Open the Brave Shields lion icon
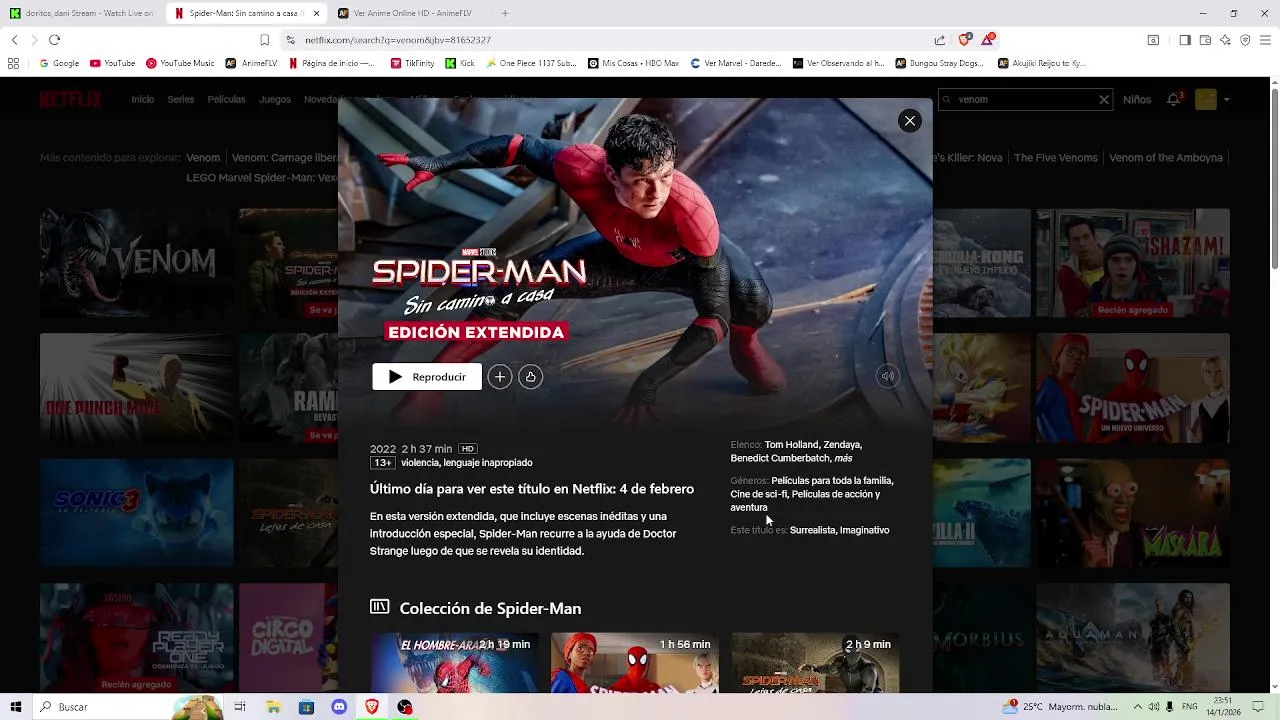The width and height of the screenshot is (1280, 720). pos(964,39)
